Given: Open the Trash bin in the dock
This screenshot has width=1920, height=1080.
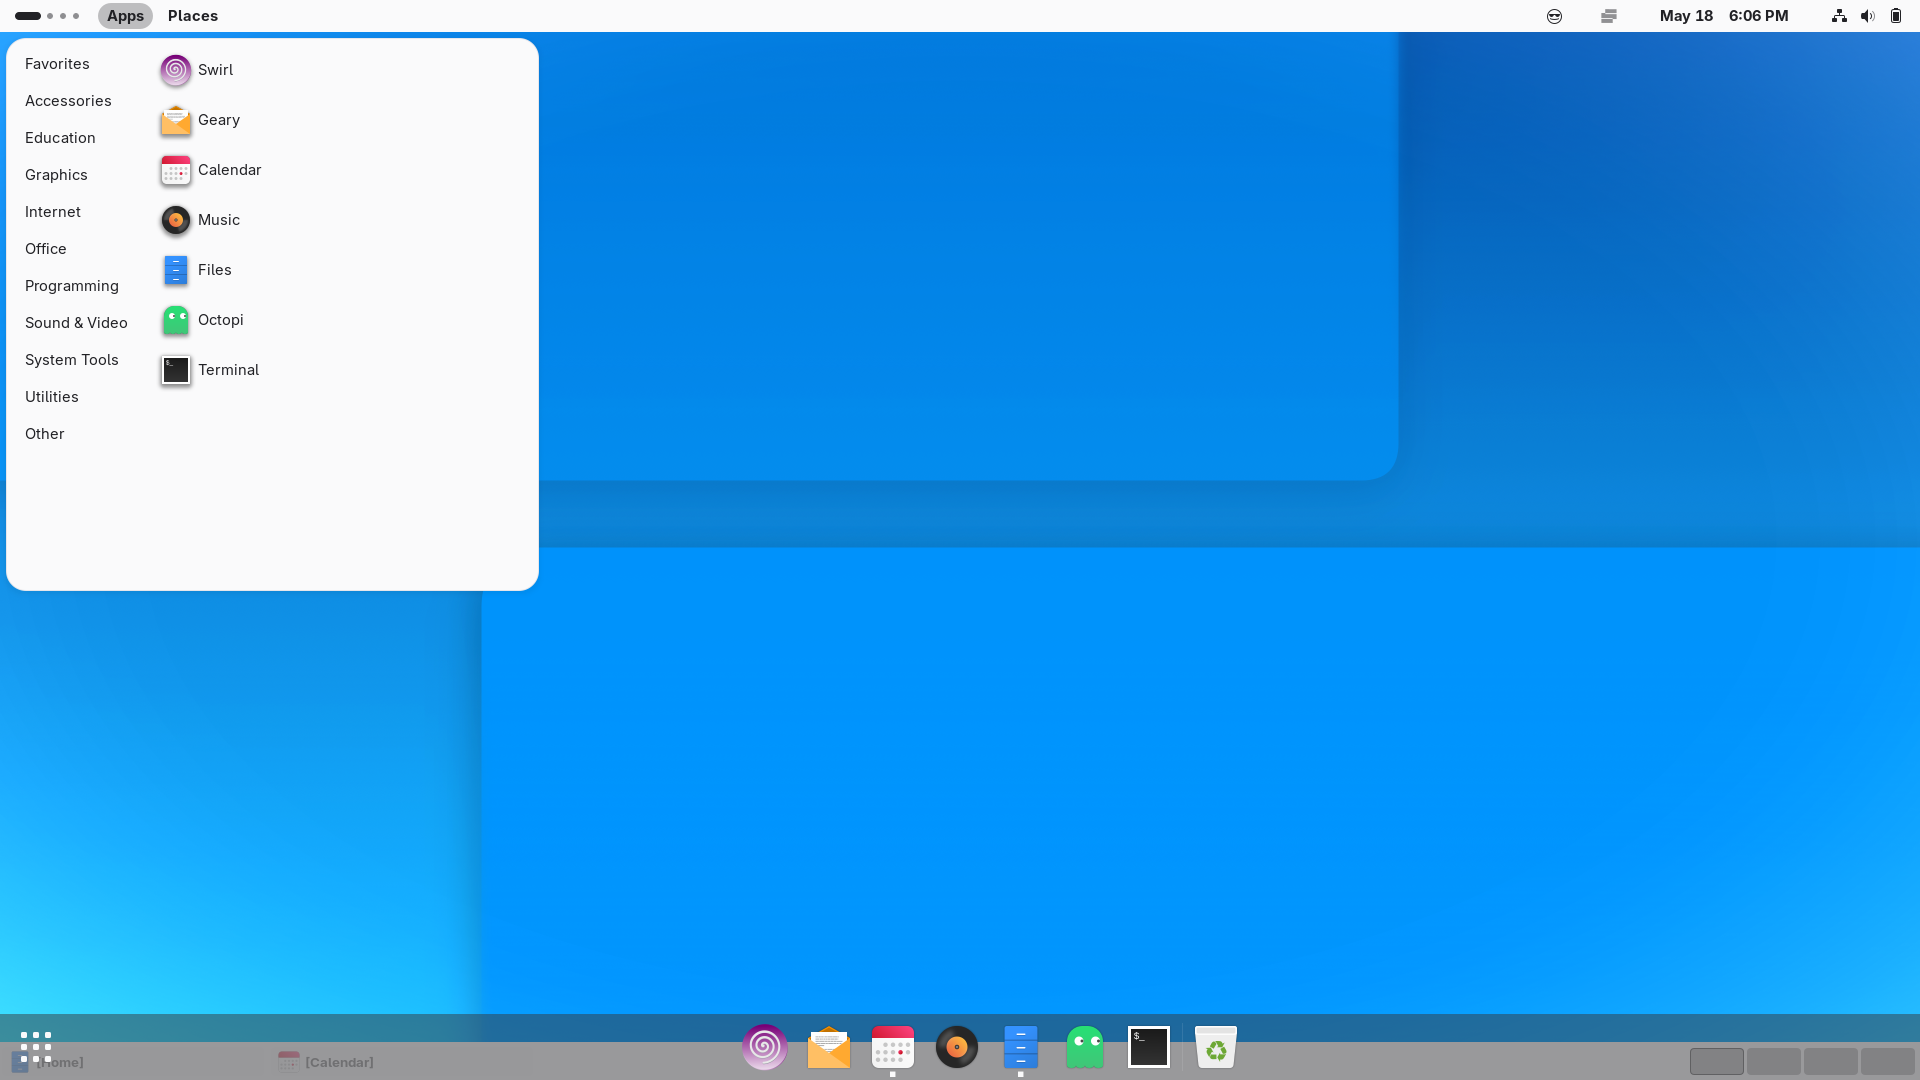Looking at the screenshot, I should coord(1216,1047).
